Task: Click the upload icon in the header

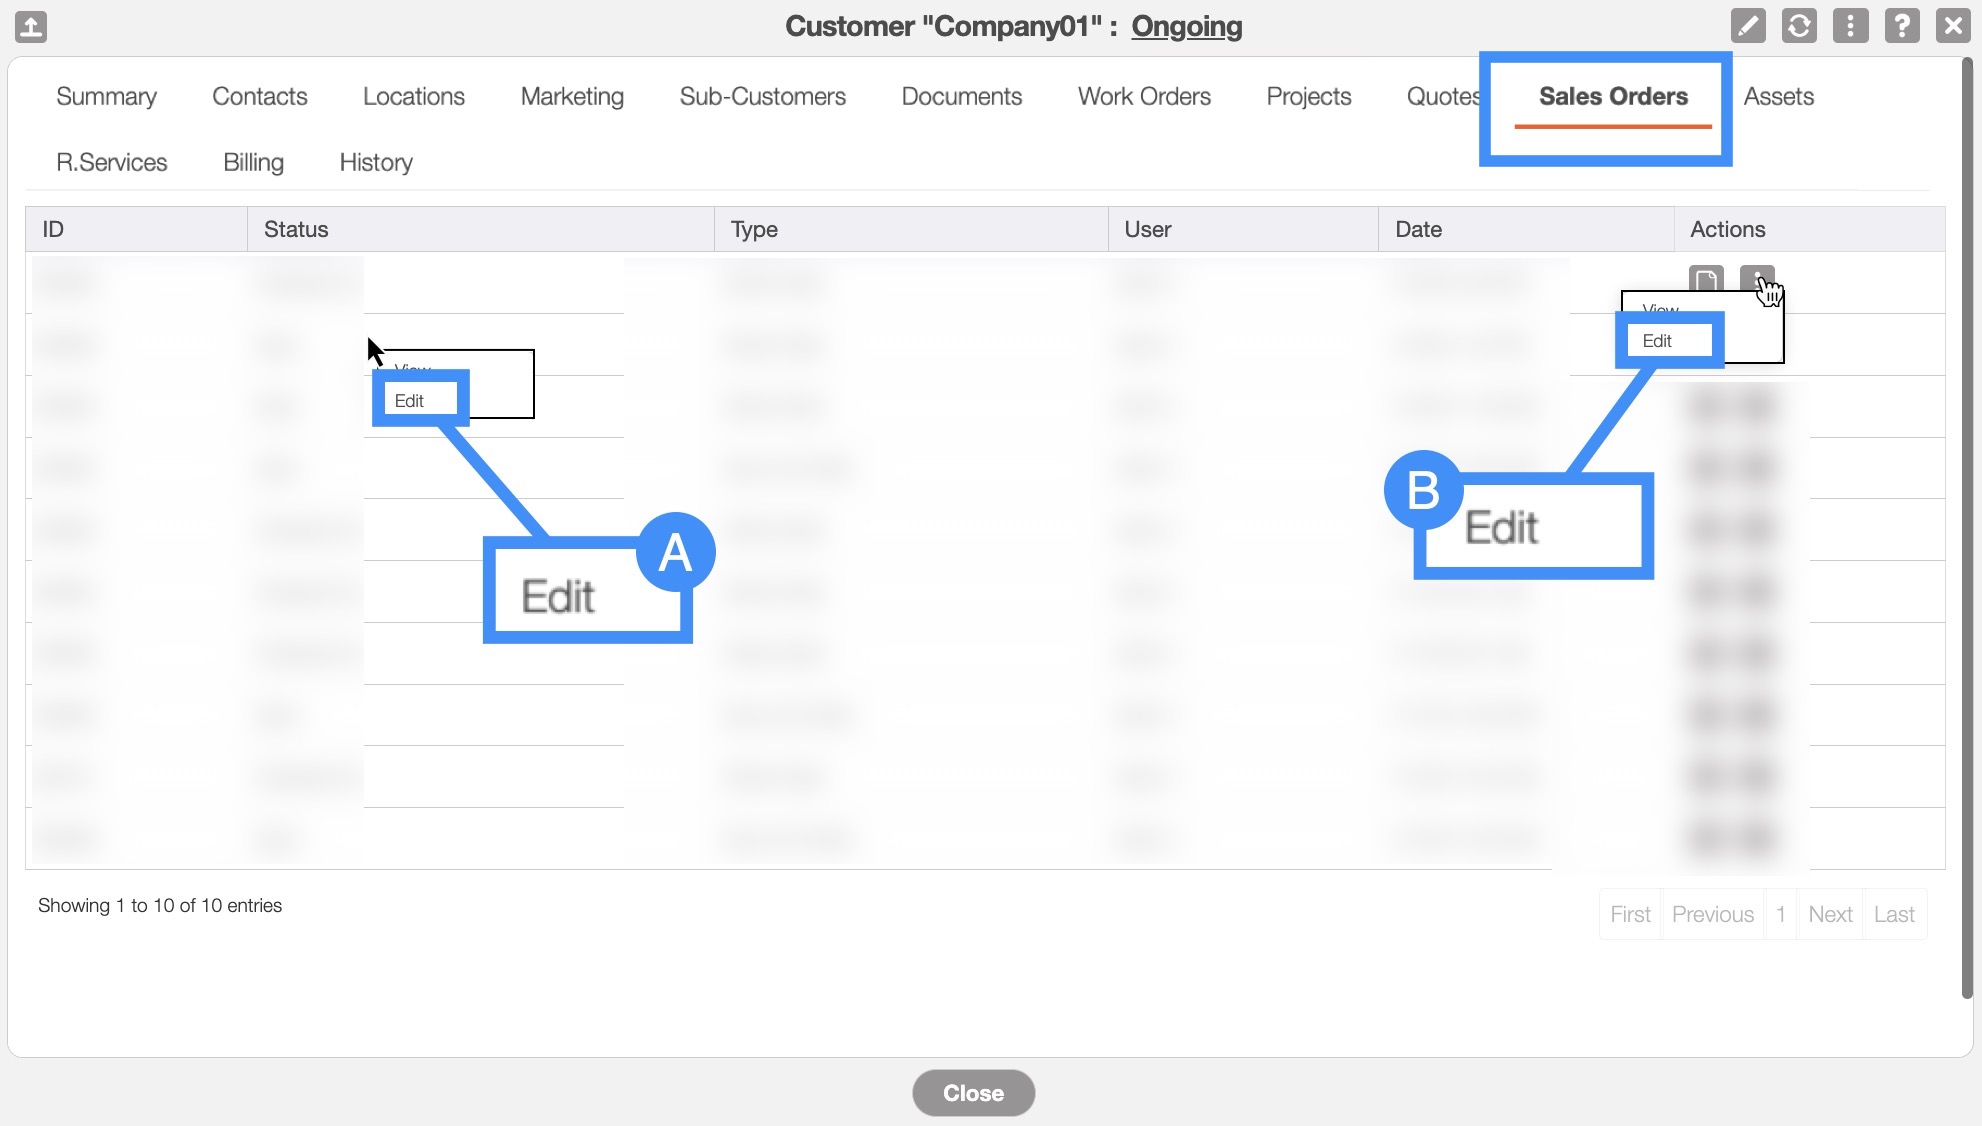Action: [x=31, y=26]
